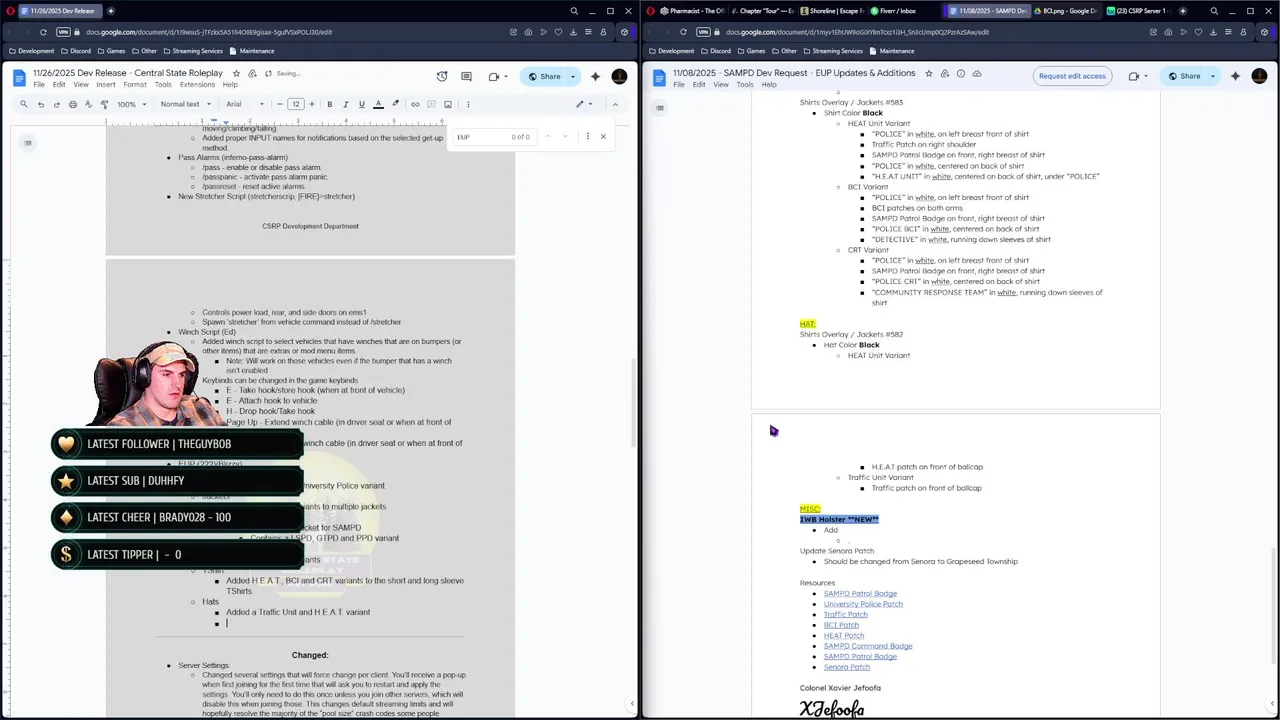
Task: Star the 11/26/2025 Dev Release document
Action: pyautogui.click(x=236, y=74)
